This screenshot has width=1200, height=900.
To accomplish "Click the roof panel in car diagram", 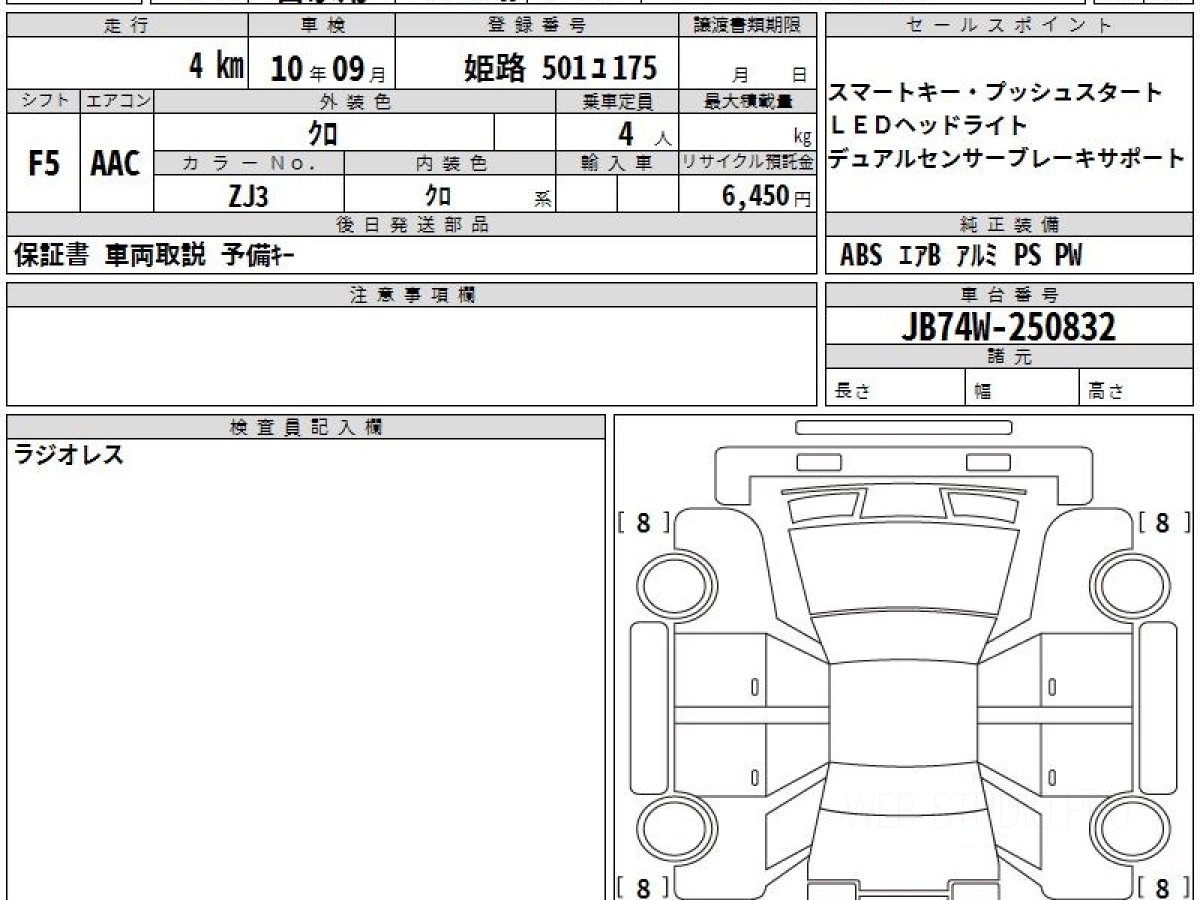I will 903,712.
